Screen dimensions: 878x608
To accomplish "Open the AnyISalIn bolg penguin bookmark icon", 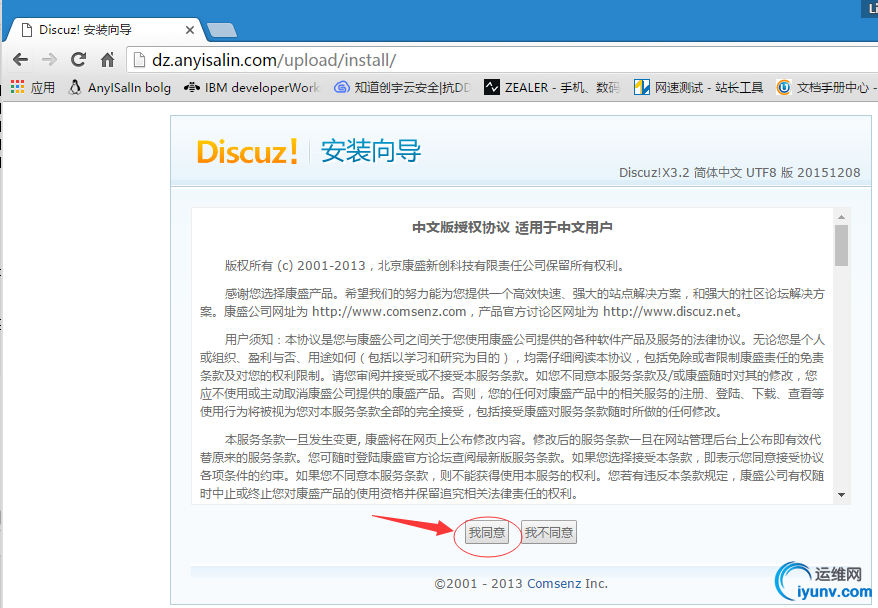I will pos(74,87).
